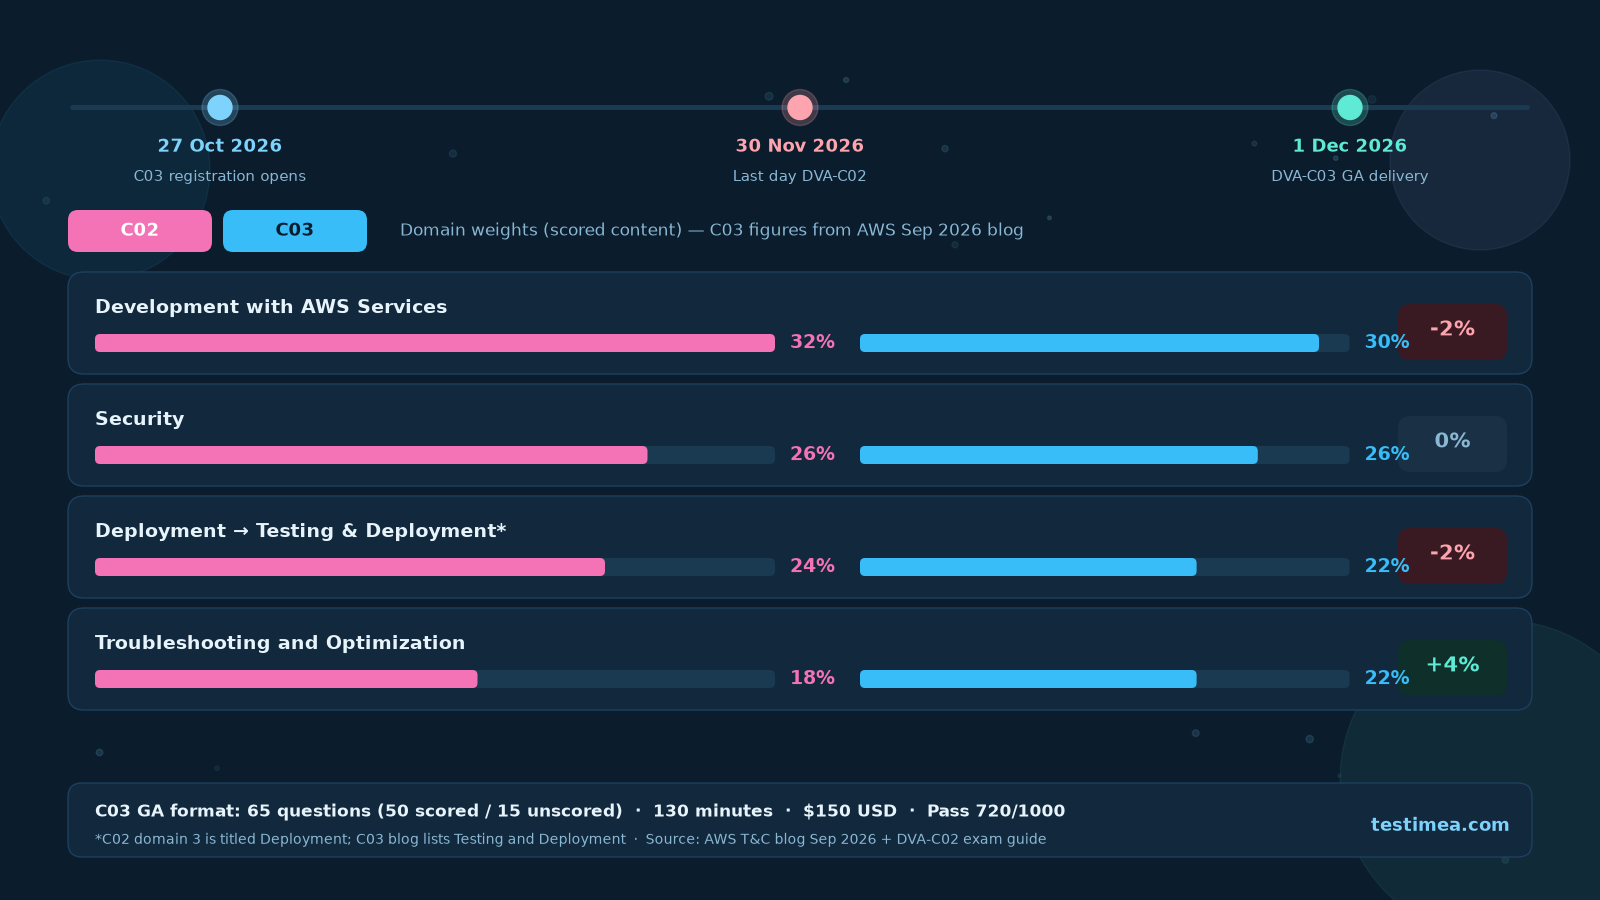Click the 0% change badge for Security
1600x900 pixels.
click(x=1452, y=443)
